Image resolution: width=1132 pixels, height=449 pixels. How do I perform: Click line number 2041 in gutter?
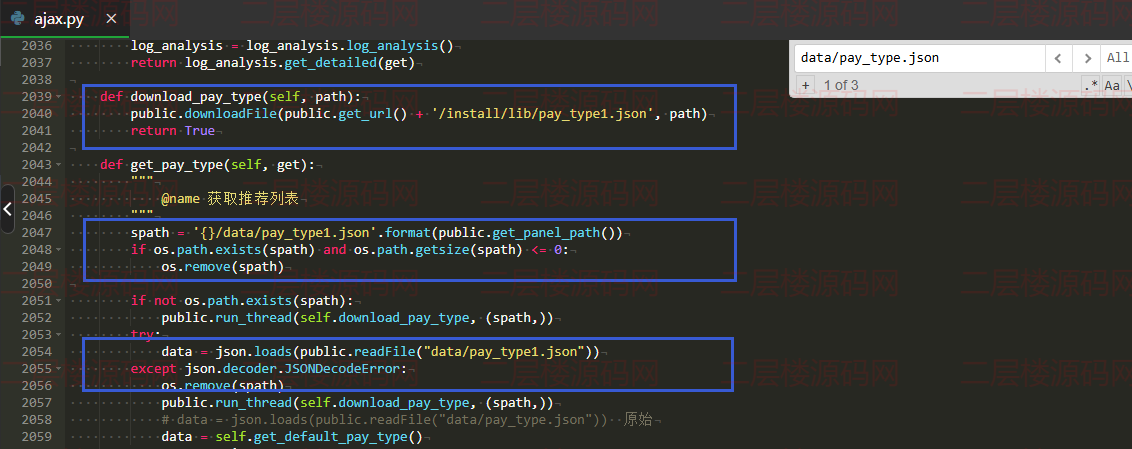tap(37, 131)
